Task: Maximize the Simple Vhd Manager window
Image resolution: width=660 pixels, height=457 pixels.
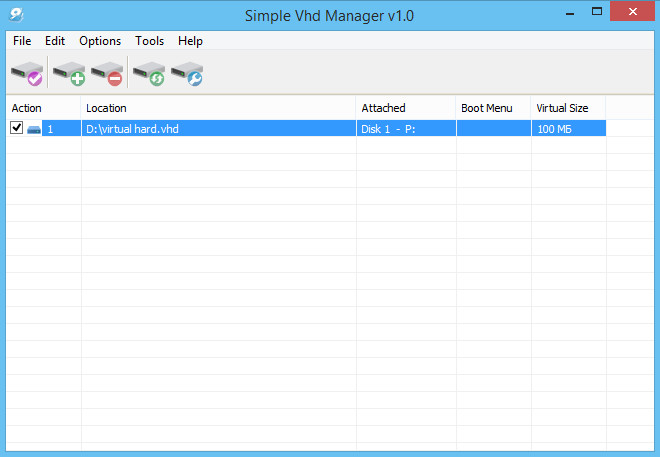Action: (x=596, y=12)
